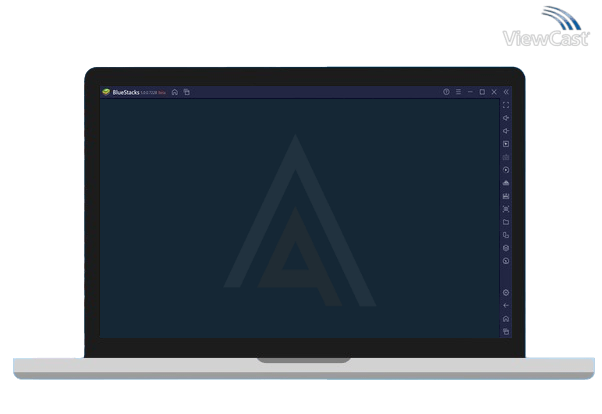
Task: Click the dimmed keyboard controls icon
Action: click(506, 157)
